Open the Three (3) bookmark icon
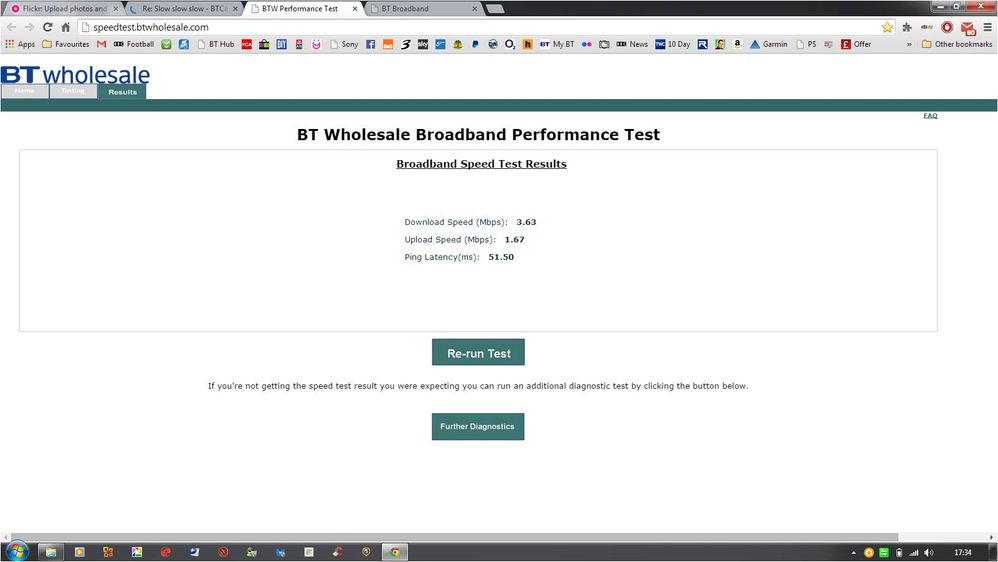998x562 pixels. point(405,44)
